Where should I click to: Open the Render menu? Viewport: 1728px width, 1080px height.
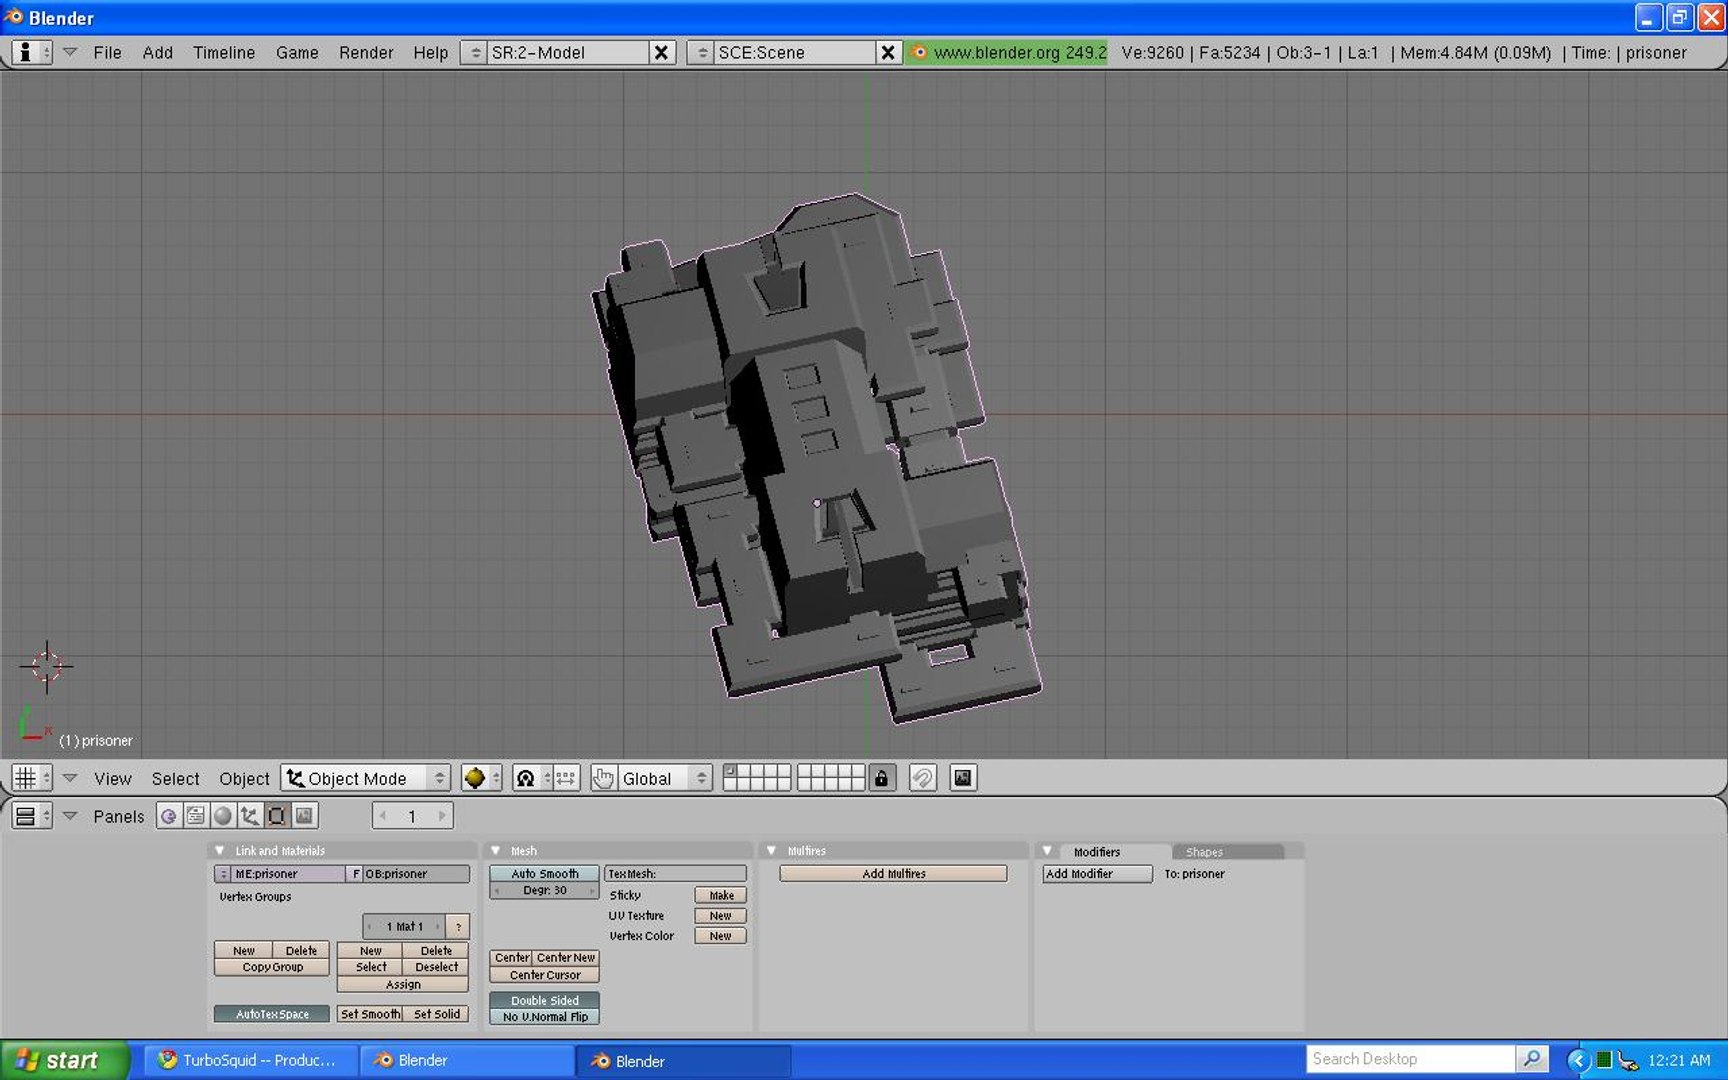pos(366,53)
